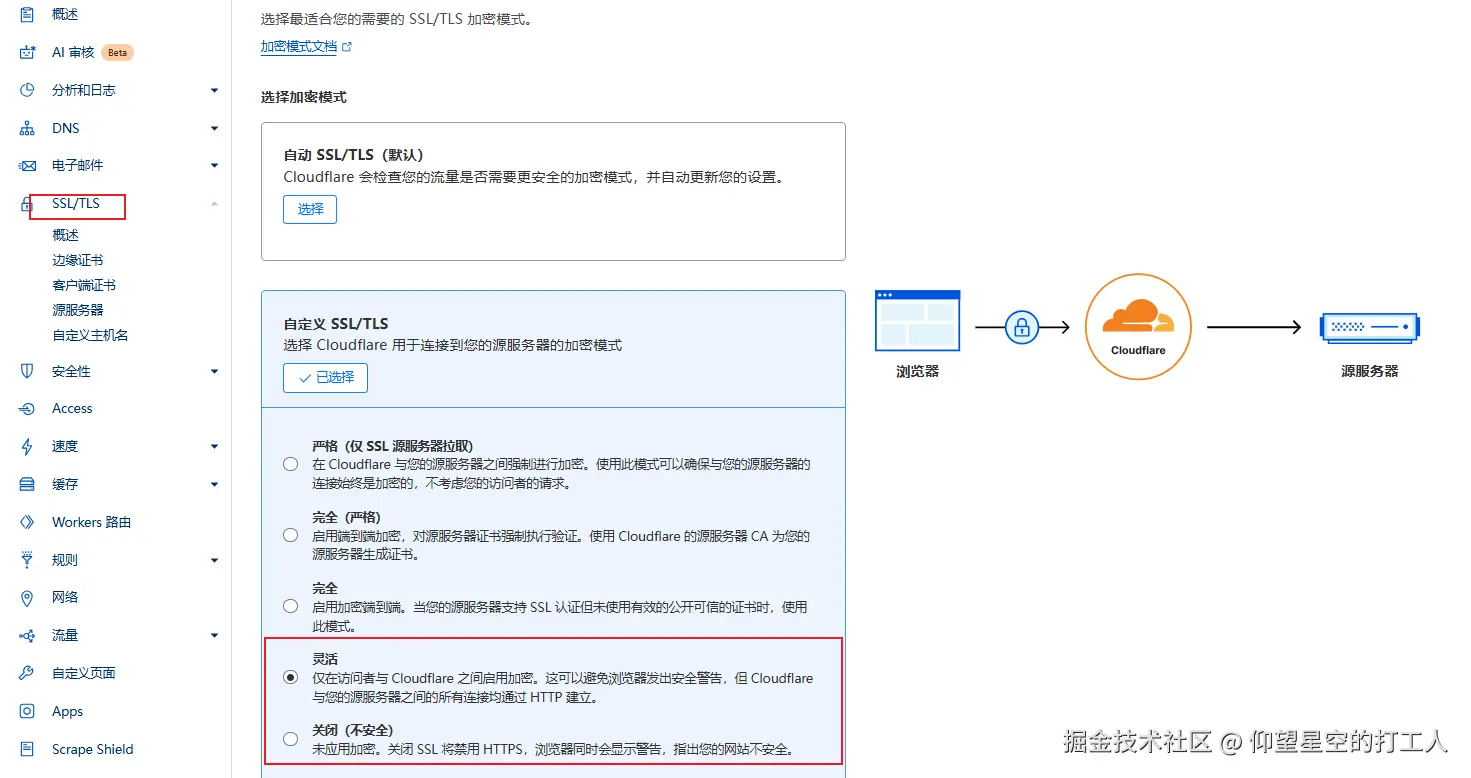Open the 客户端证书 submenu item
1471x778 pixels.
(x=84, y=285)
